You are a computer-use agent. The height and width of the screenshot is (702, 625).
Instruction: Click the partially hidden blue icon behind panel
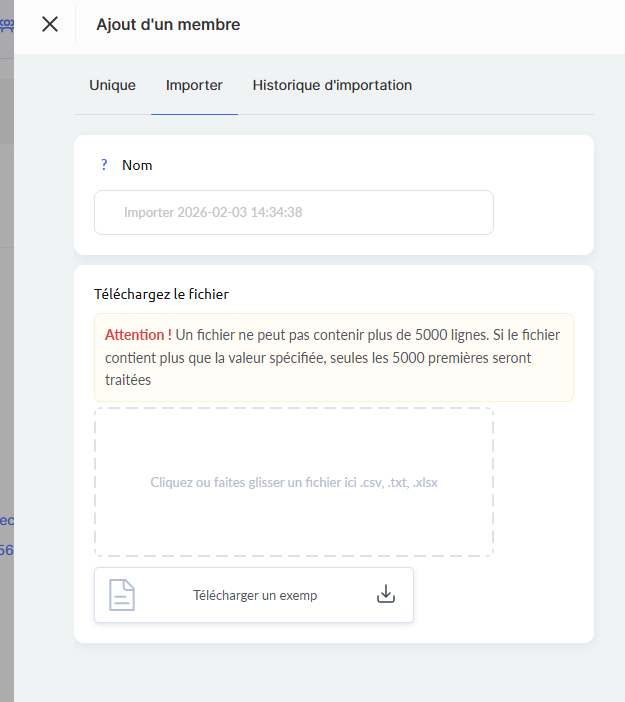tap(6, 27)
